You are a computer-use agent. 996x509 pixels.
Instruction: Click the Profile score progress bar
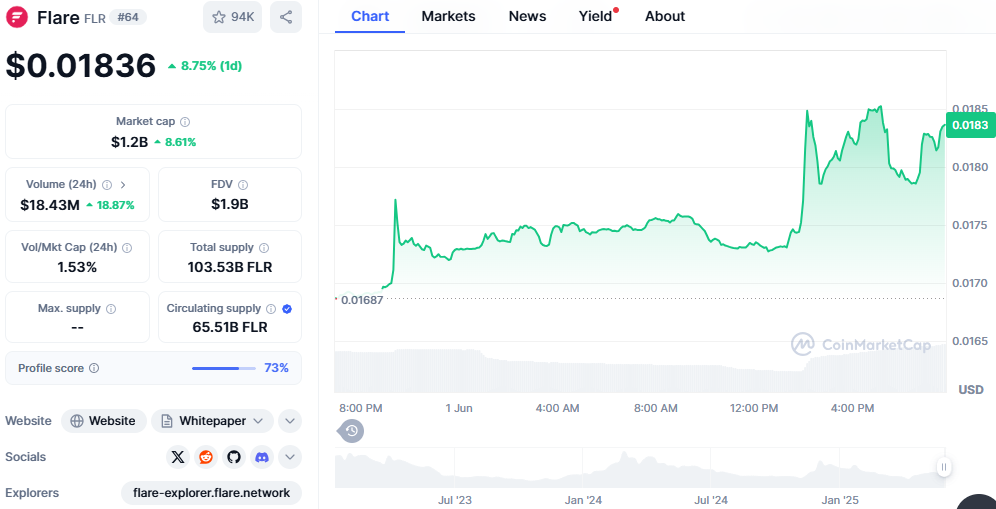(x=224, y=368)
